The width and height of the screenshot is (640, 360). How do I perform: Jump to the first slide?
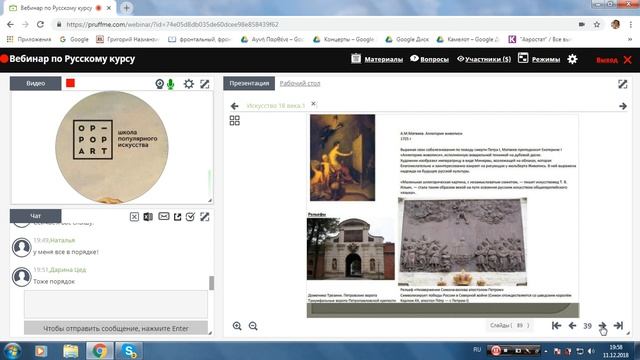click(x=556, y=325)
